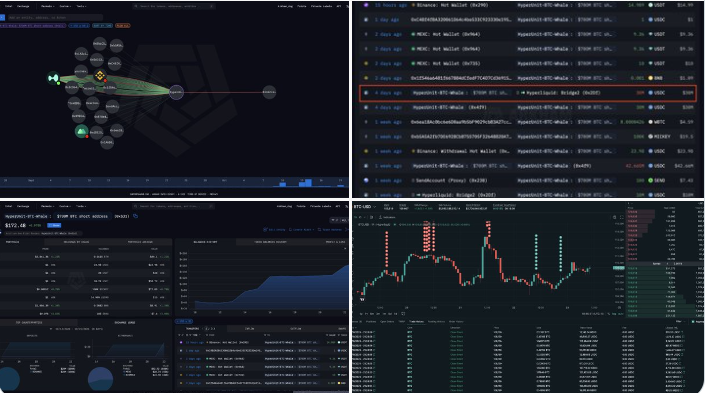Open the BTC-USD pair selector dropdown
The image size is (706, 393).
(365, 207)
